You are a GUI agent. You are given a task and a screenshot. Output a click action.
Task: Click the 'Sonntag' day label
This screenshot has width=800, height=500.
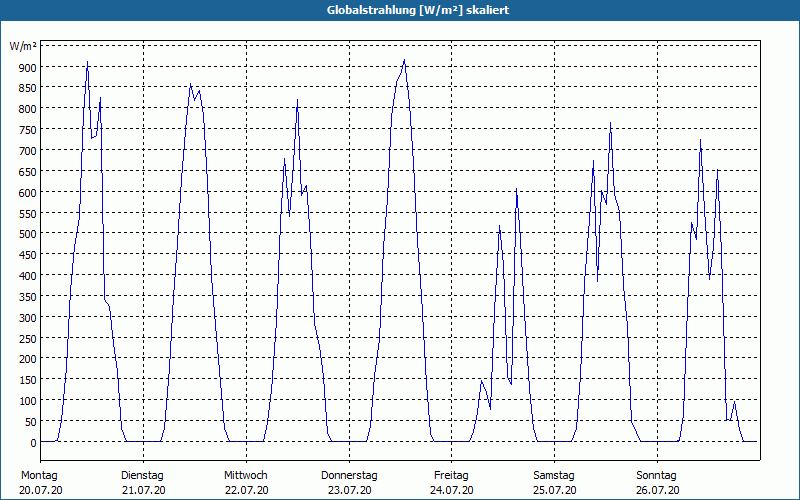(x=656, y=476)
